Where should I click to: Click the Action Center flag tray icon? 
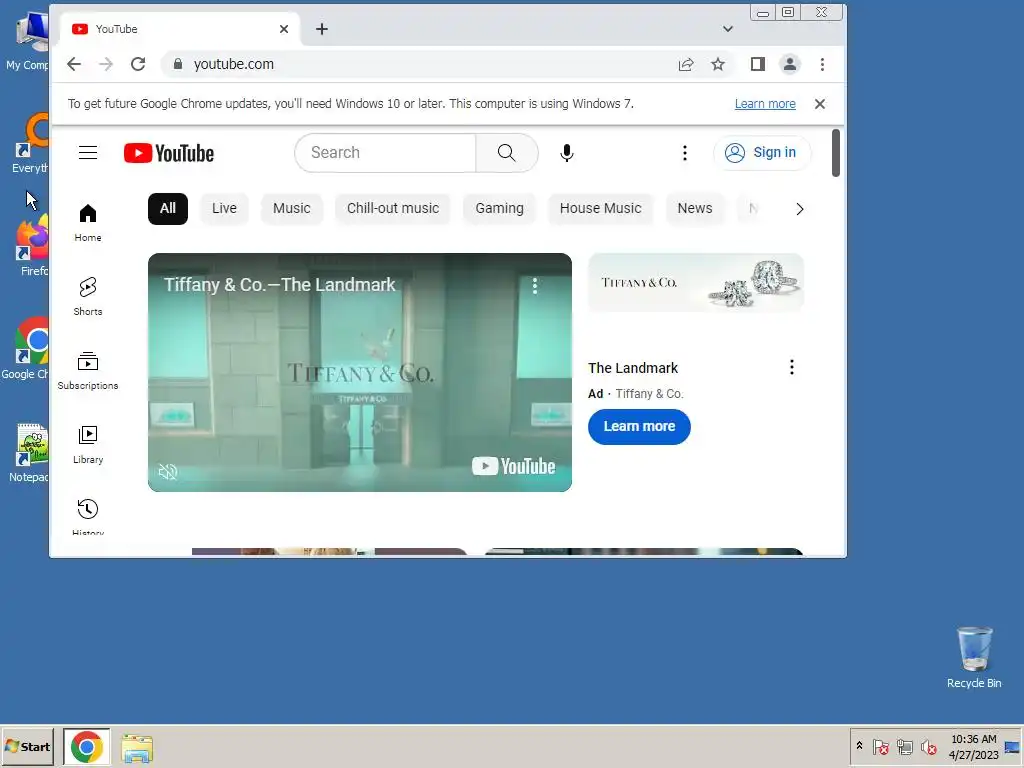880,746
